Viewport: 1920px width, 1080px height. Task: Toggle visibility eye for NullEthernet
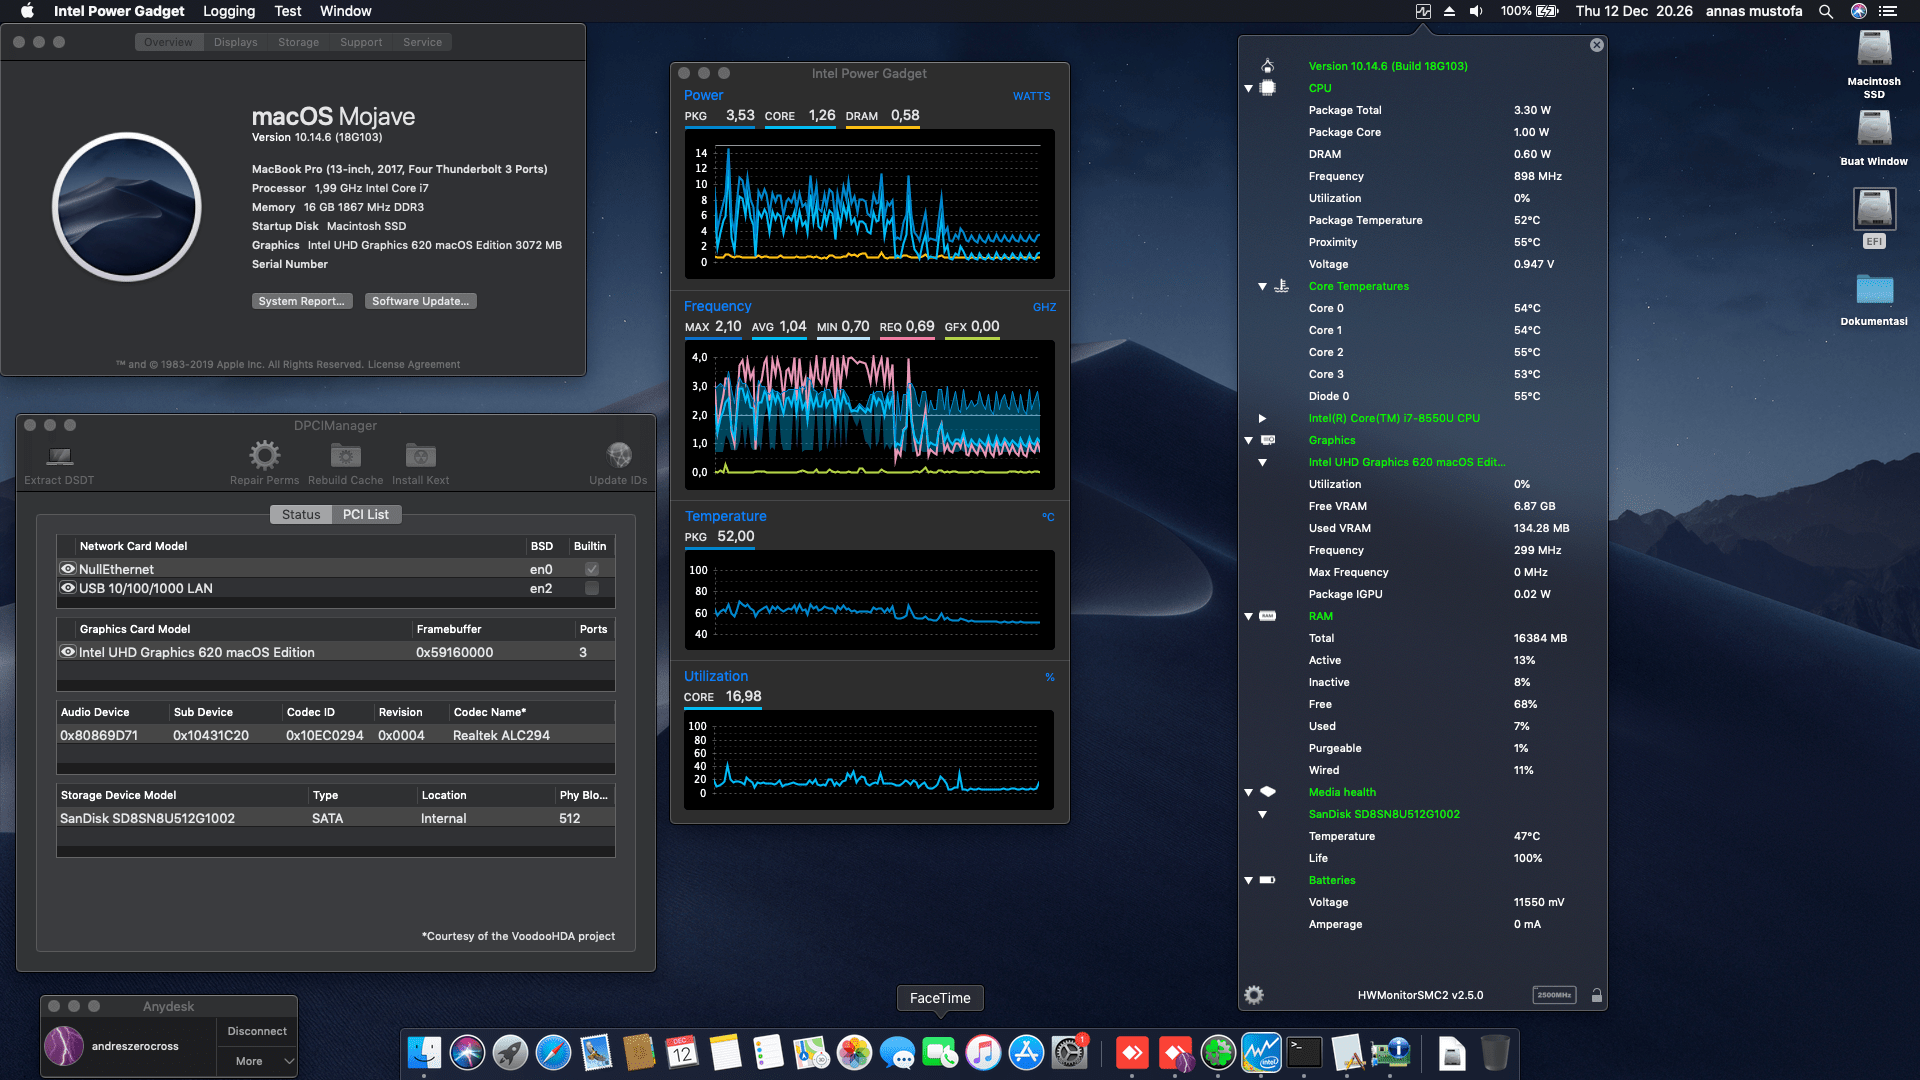[x=67, y=568]
